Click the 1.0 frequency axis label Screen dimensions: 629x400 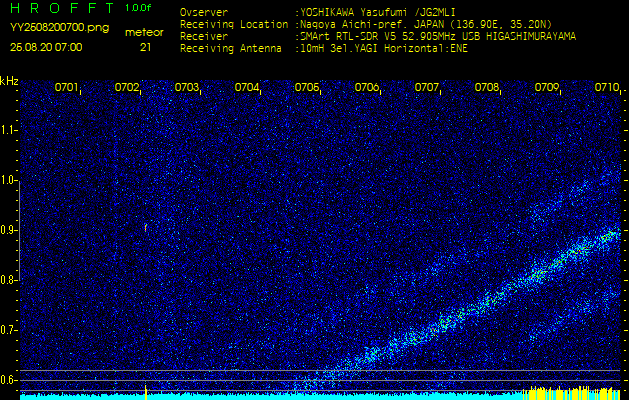click(8, 180)
